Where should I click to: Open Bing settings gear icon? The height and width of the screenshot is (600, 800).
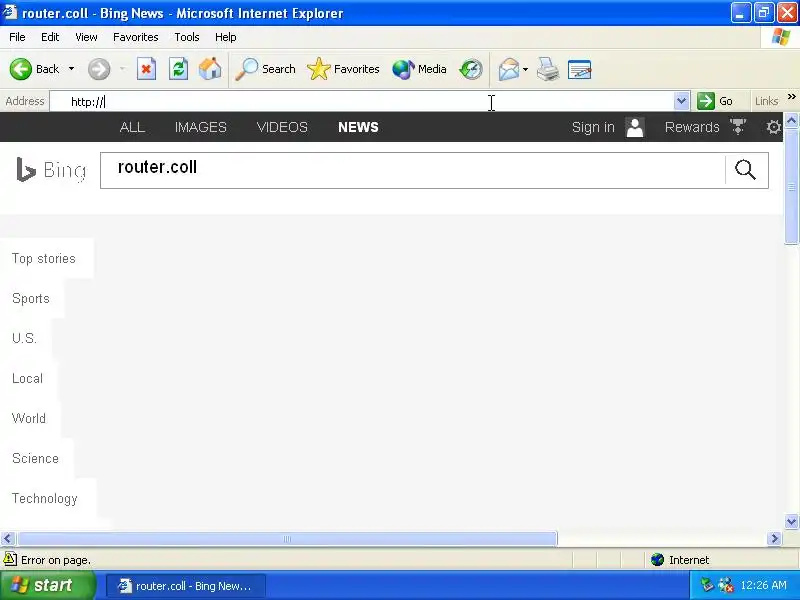click(773, 127)
